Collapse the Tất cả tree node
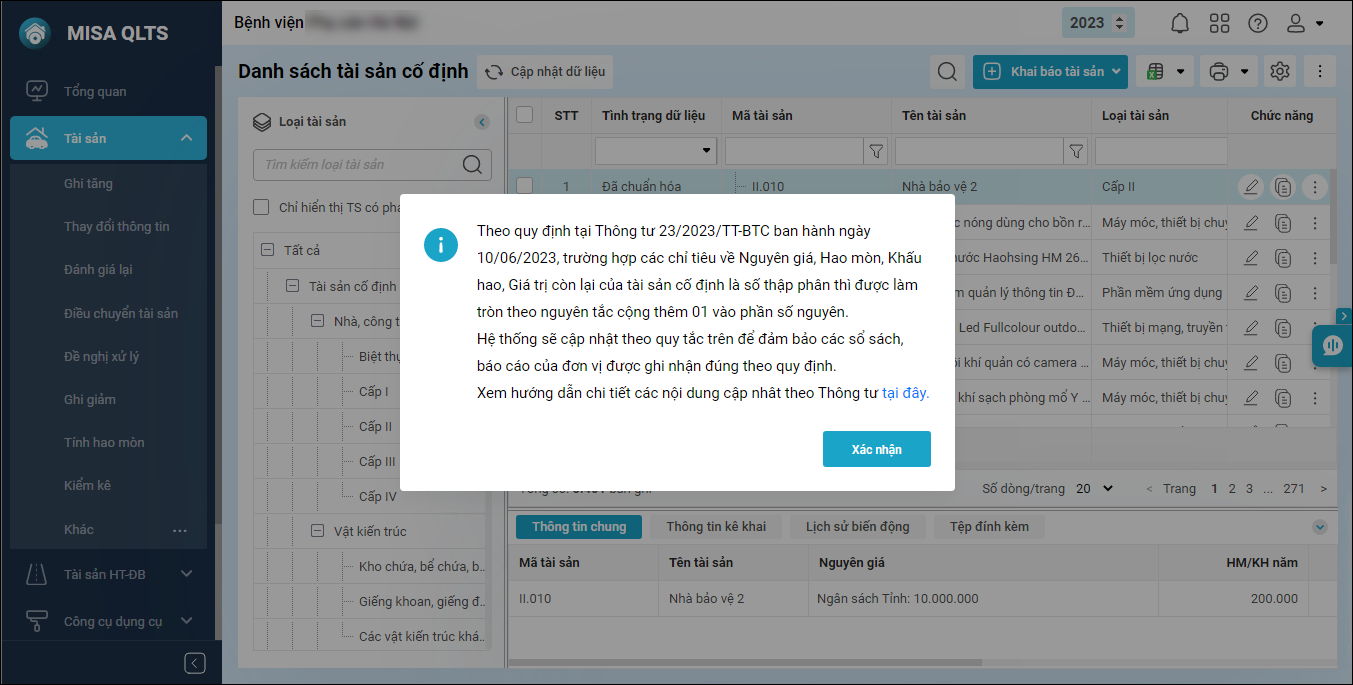 click(x=266, y=250)
